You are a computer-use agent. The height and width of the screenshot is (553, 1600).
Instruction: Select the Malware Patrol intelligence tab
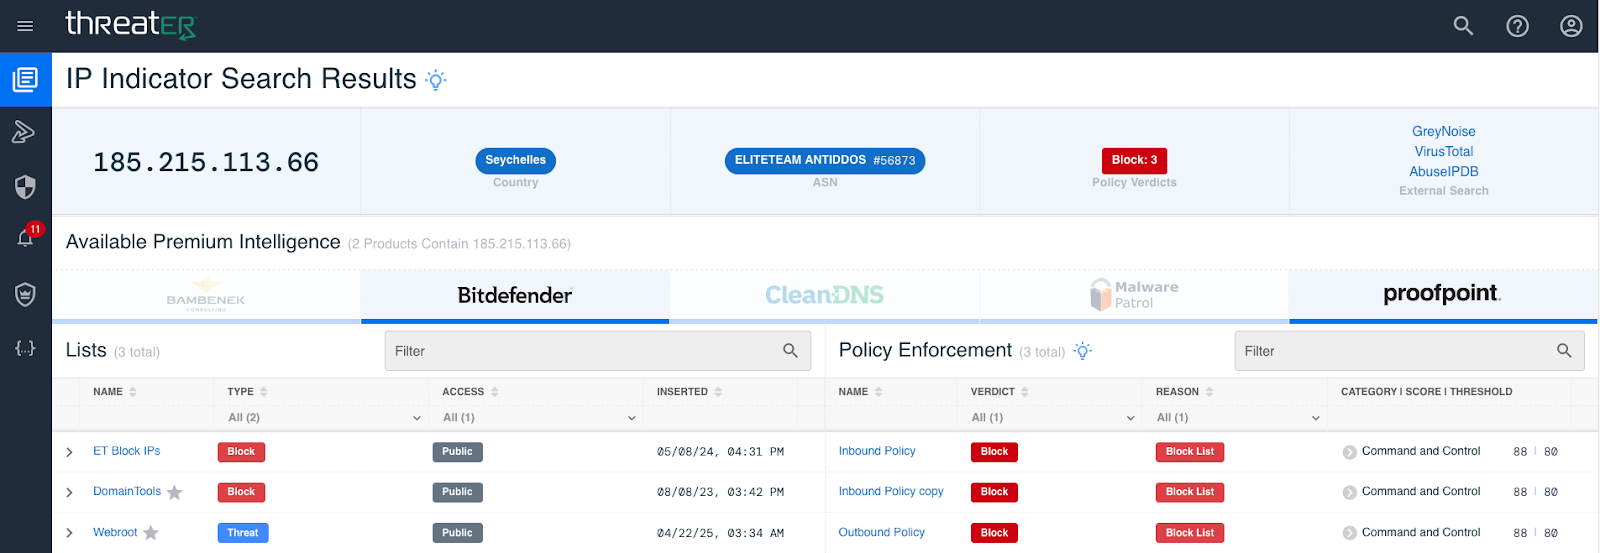(x=1134, y=296)
